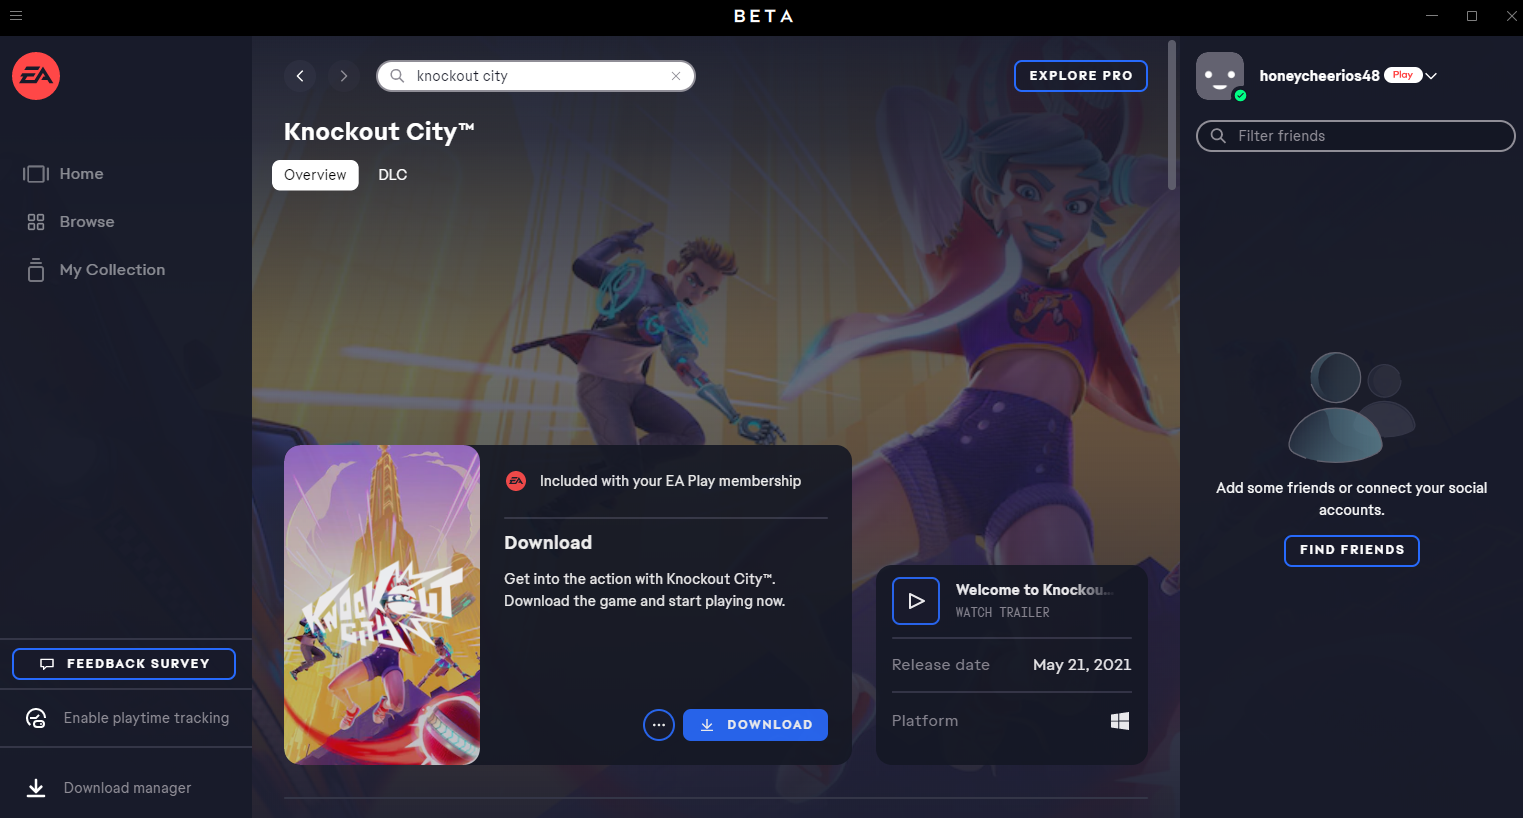The height and width of the screenshot is (818, 1523).
Task: Maximize the window
Action: (x=1472, y=16)
